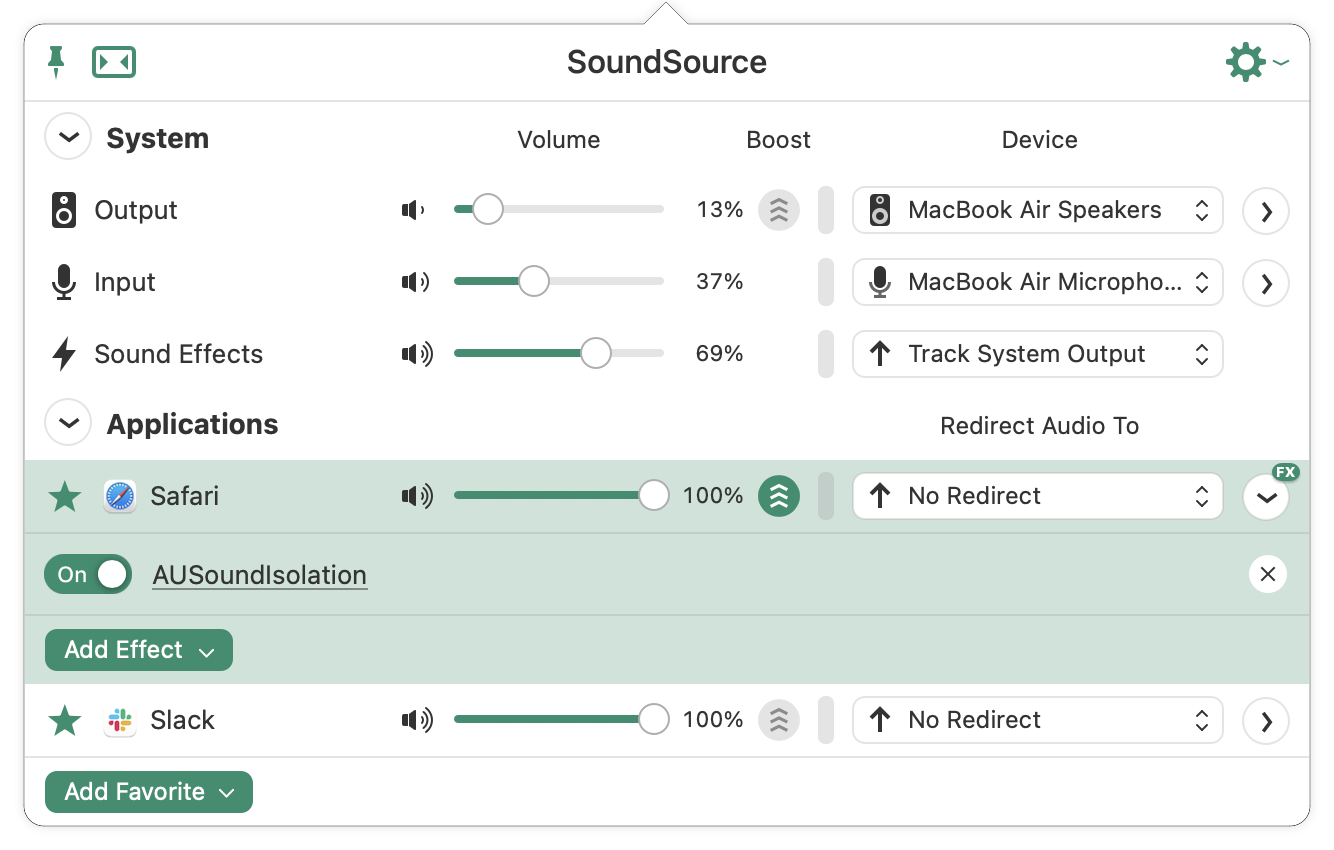
Task: Open Safari's No Redirect dropdown
Action: tap(1038, 496)
